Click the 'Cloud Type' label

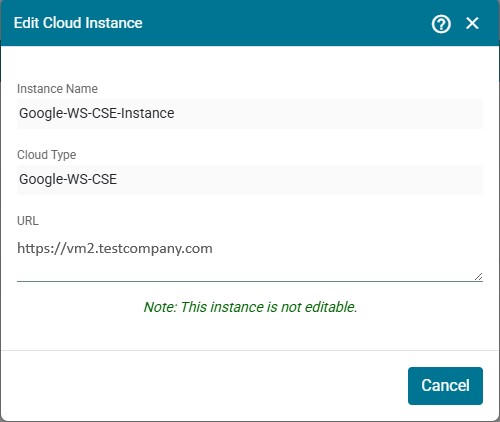(x=47, y=155)
